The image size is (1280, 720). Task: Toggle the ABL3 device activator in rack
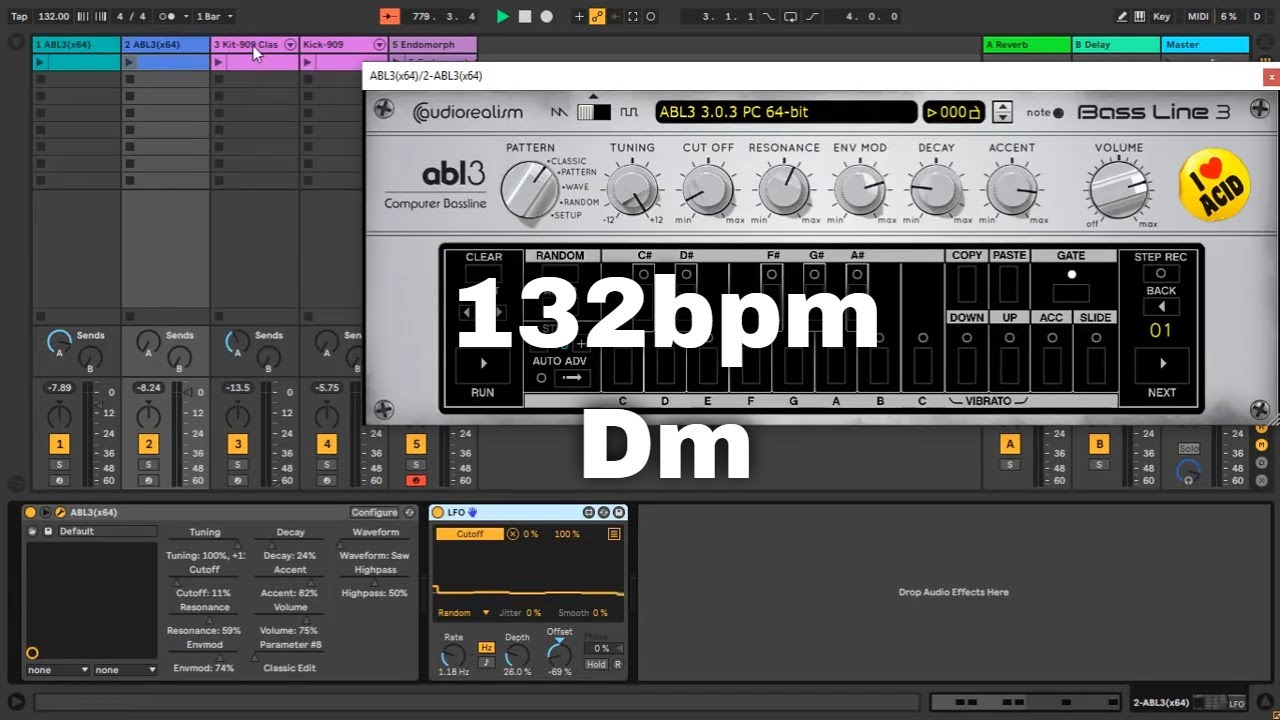coord(30,512)
